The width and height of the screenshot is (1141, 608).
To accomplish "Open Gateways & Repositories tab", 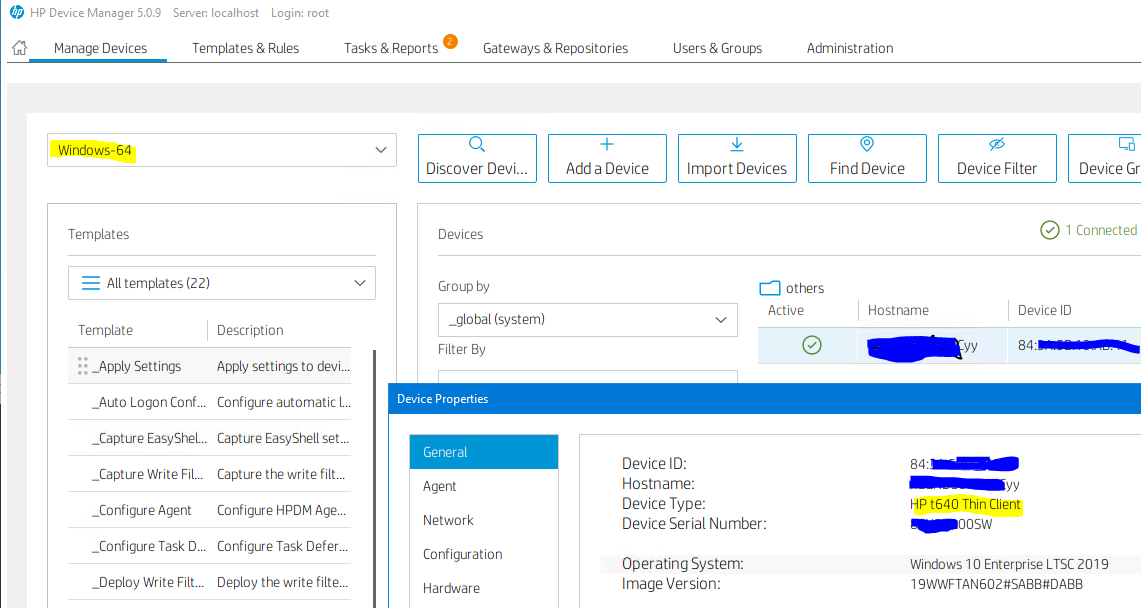I will [555, 48].
